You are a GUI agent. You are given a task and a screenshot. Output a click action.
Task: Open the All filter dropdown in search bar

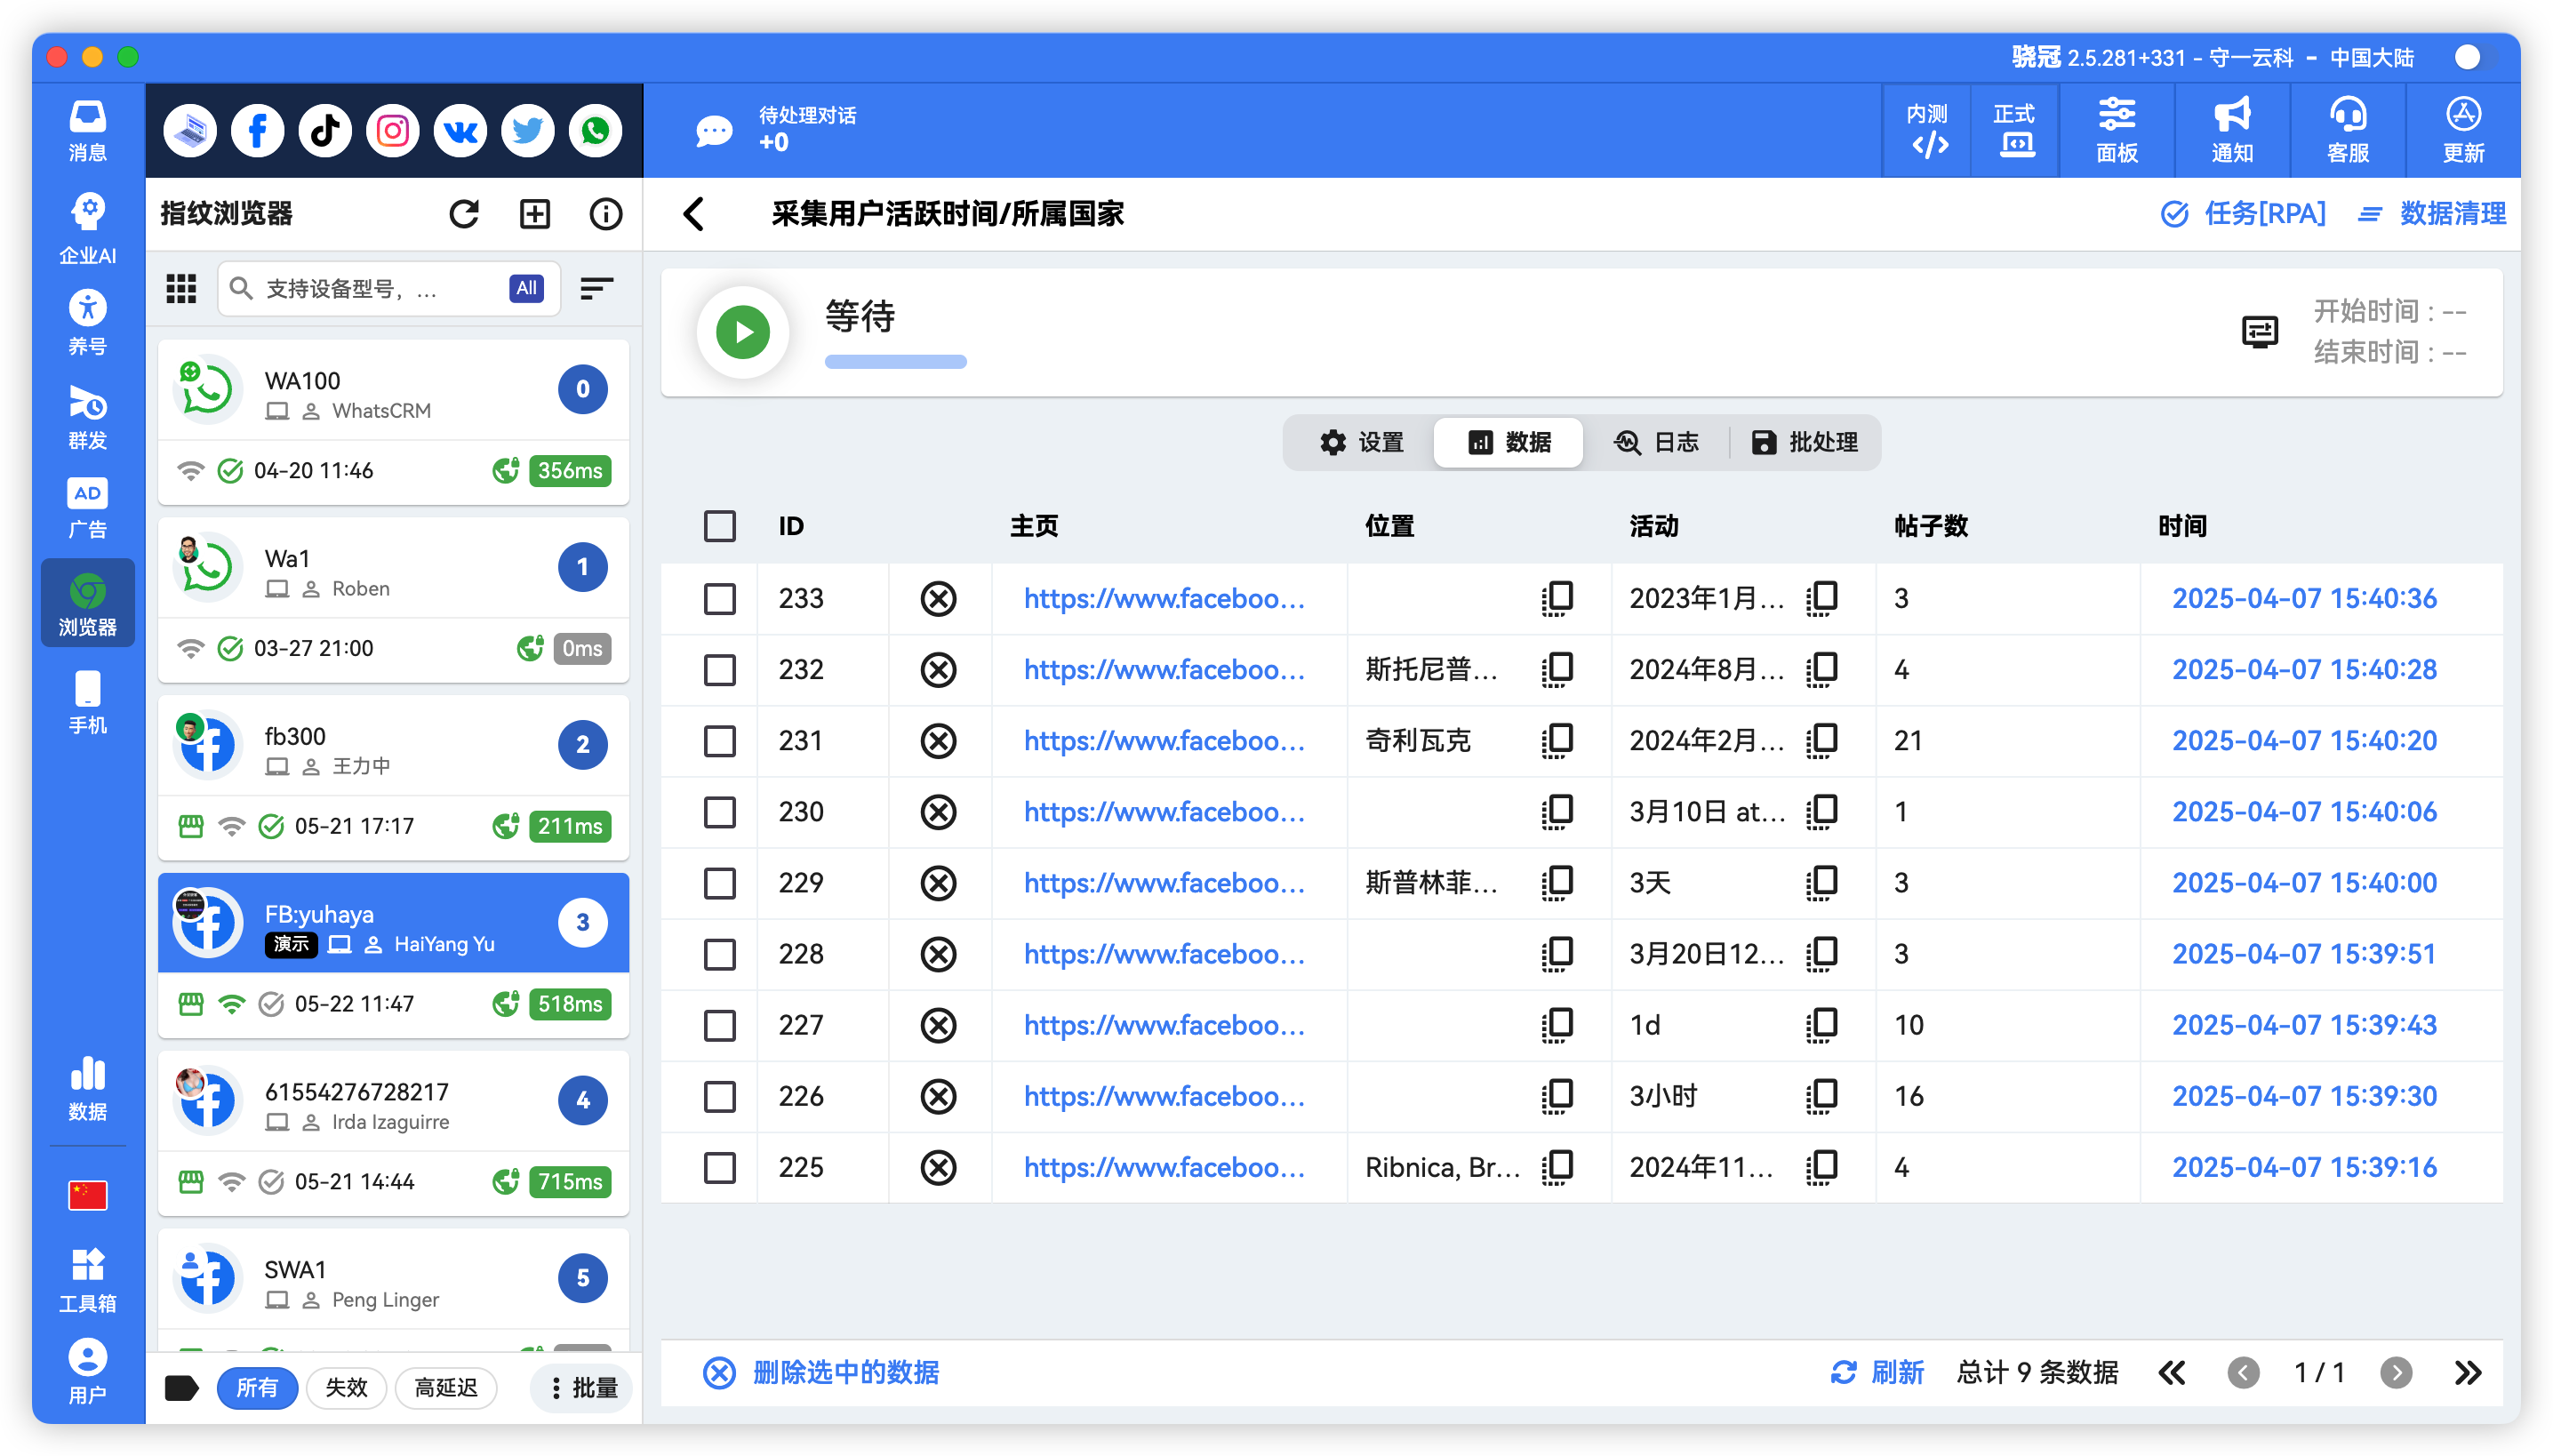click(527, 288)
